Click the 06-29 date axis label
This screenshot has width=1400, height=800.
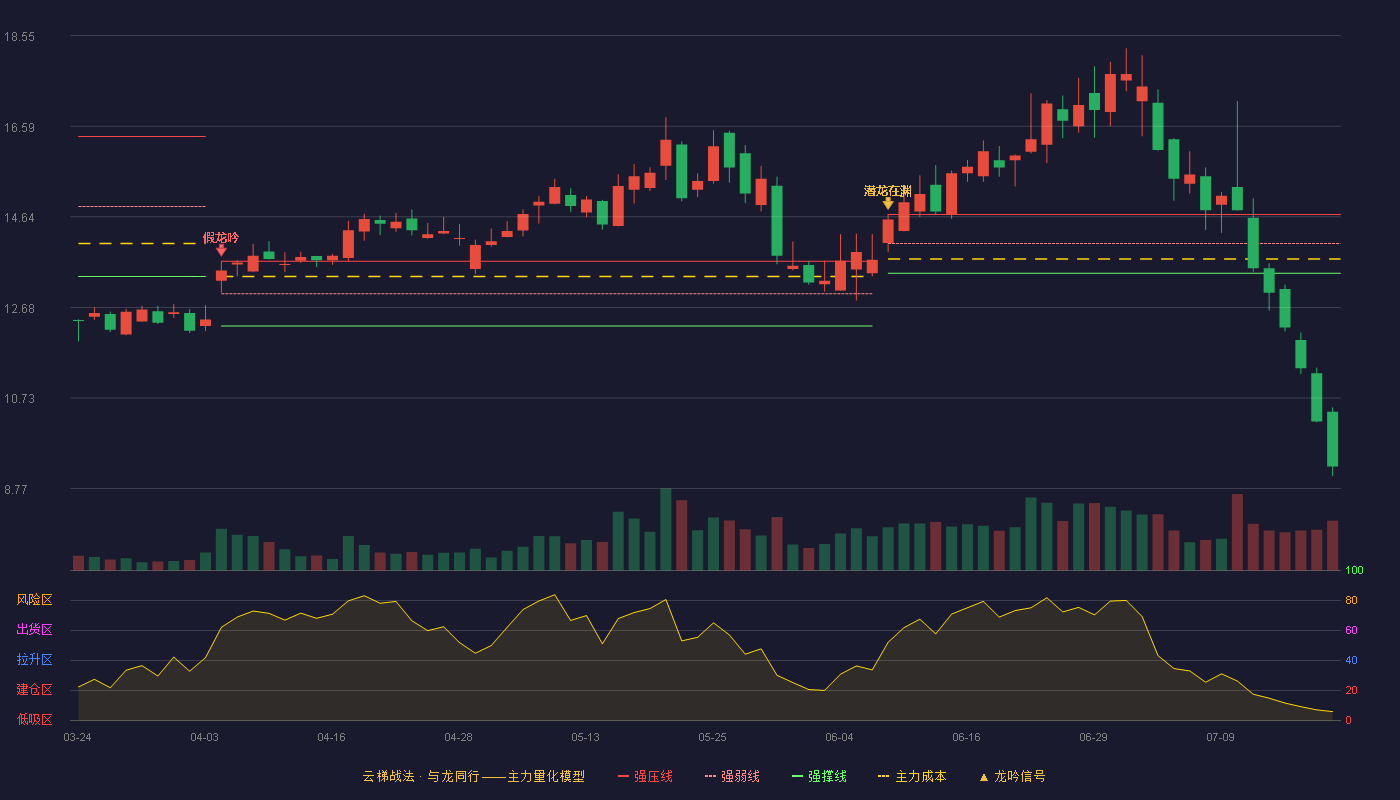[1093, 737]
